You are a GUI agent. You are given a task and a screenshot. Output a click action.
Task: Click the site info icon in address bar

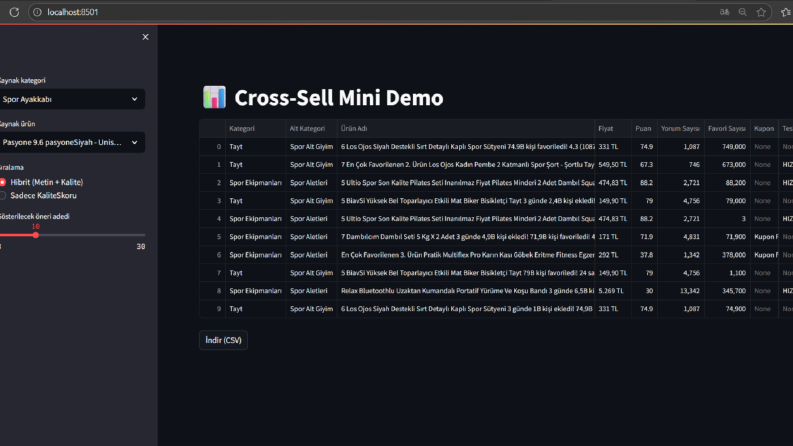click(x=37, y=12)
